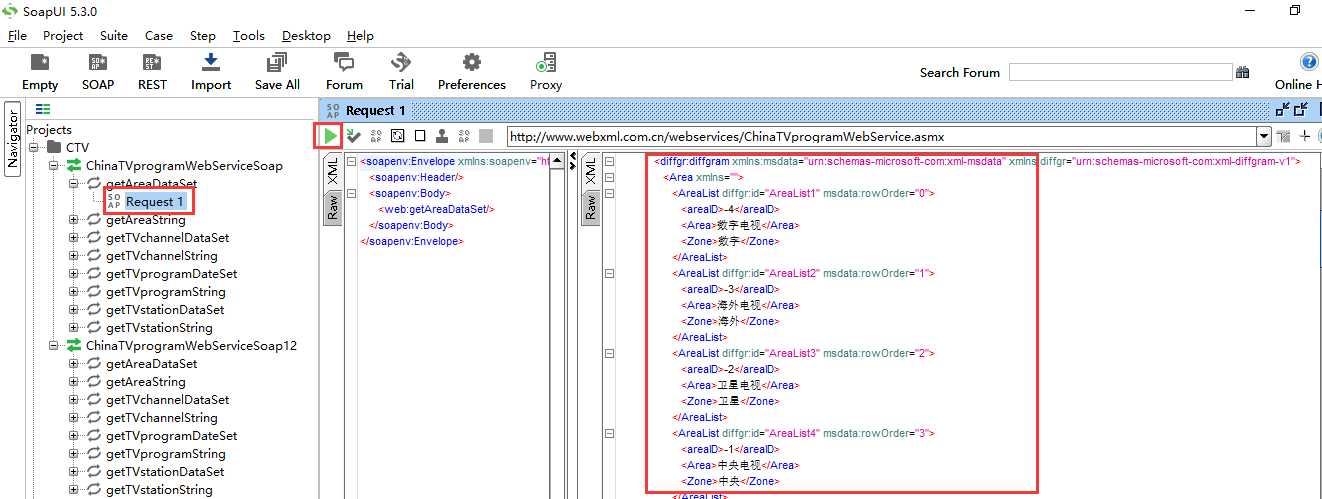Open the Step menu
This screenshot has width=1322, height=499.
pyautogui.click(x=203, y=35)
